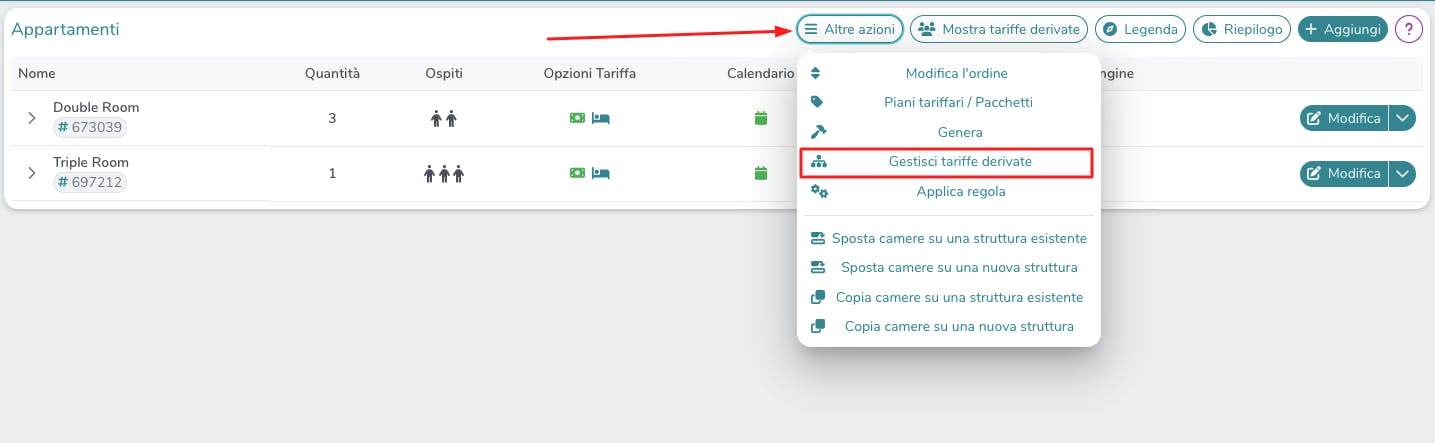Viewport: 1435px width, 443px height.
Task: Click the help question mark icon
Action: click(1409, 30)
